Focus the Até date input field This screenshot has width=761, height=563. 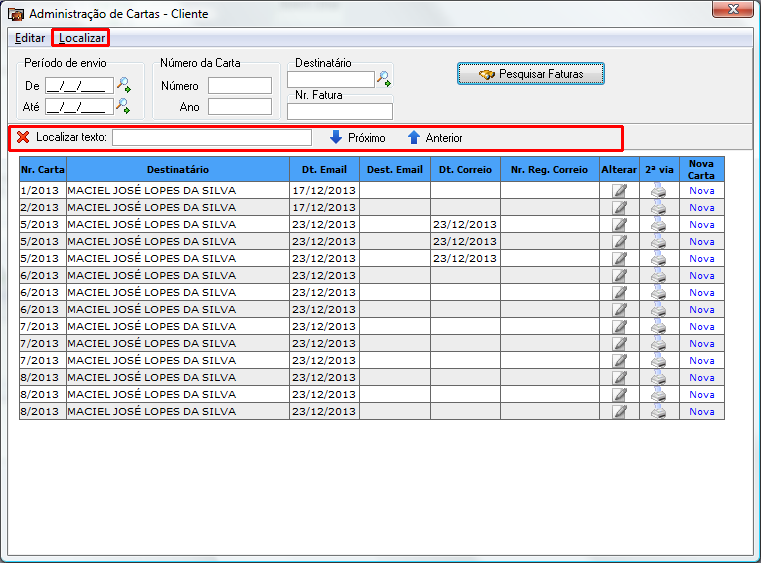pos(79,106)
